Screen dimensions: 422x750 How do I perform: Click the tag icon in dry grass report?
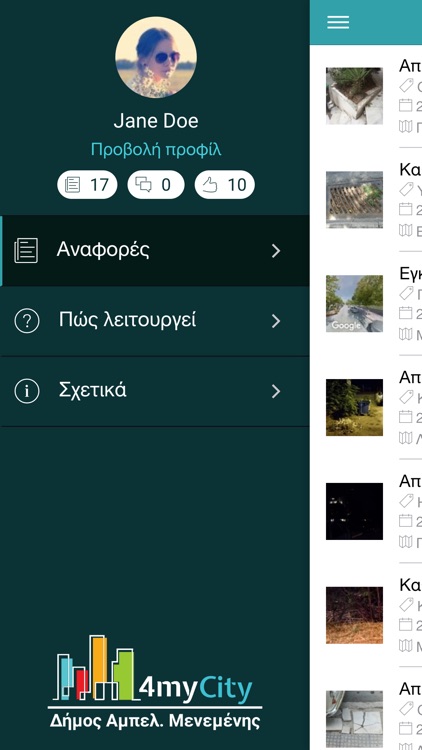click(x=406, y=605)
